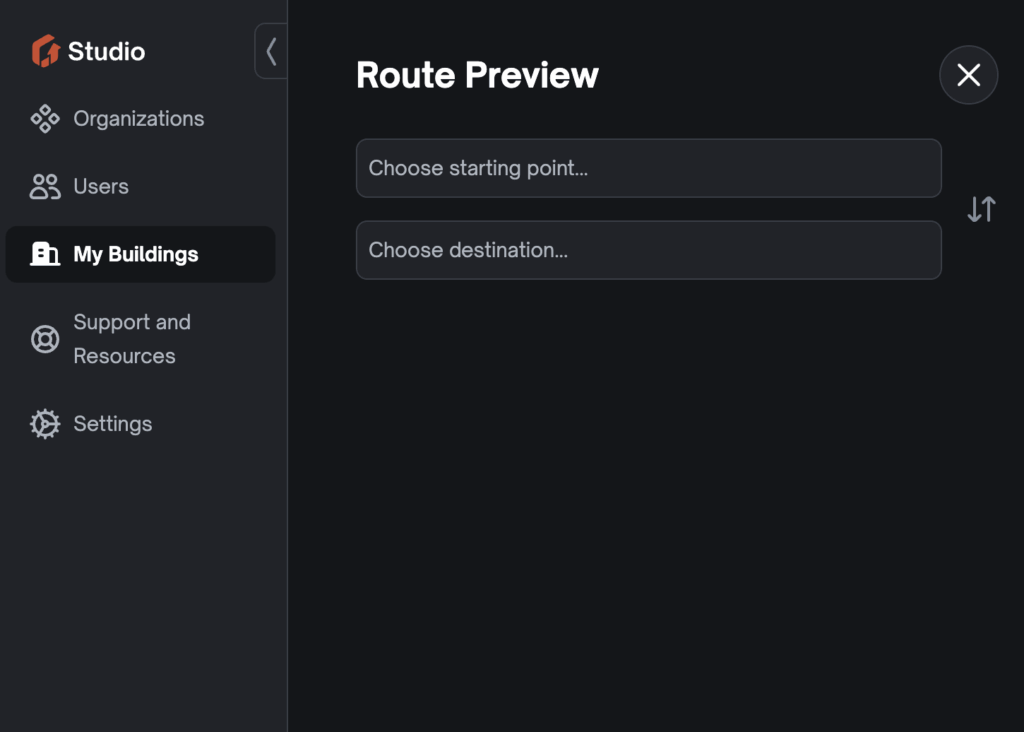Click the Route Preview heading

click(477, 74)
